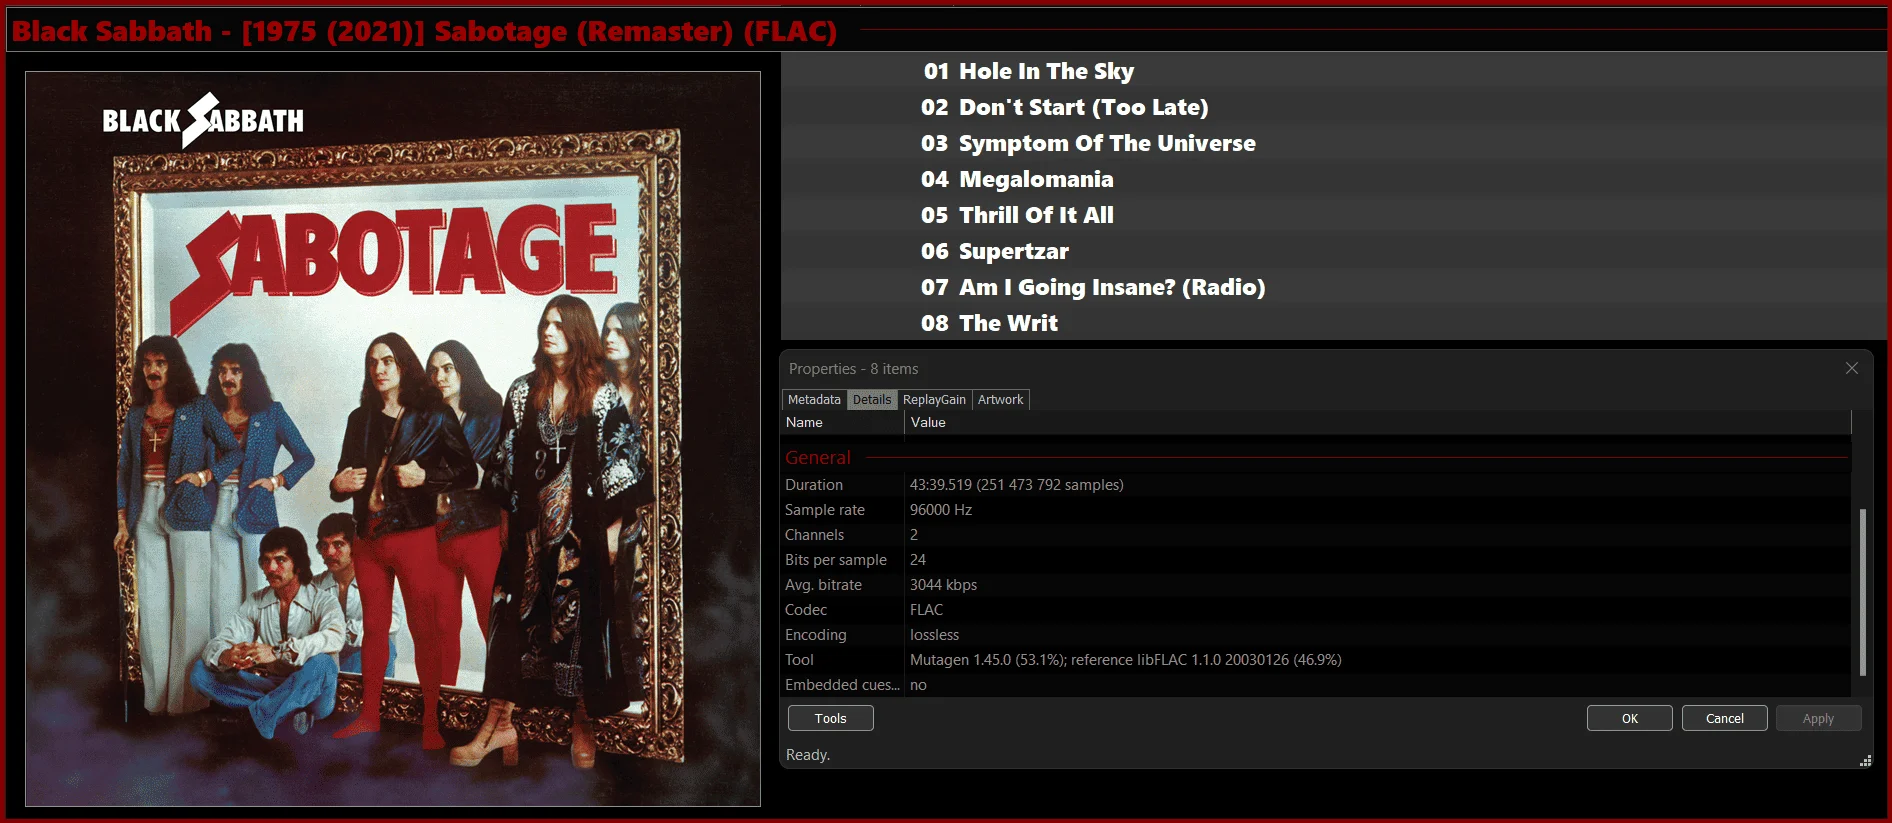This screenshot has height=823, width=1892.
Task: Click the Ready status text
Action: [x=808, y=754]
